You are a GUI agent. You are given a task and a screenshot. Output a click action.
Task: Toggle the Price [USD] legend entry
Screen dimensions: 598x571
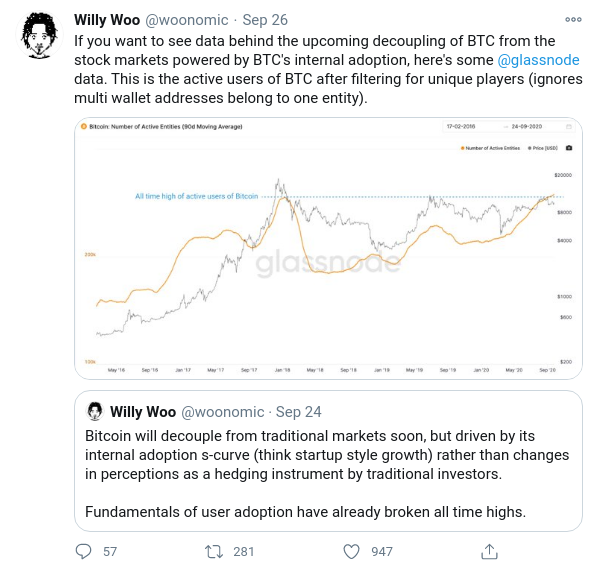click(543, 148)
